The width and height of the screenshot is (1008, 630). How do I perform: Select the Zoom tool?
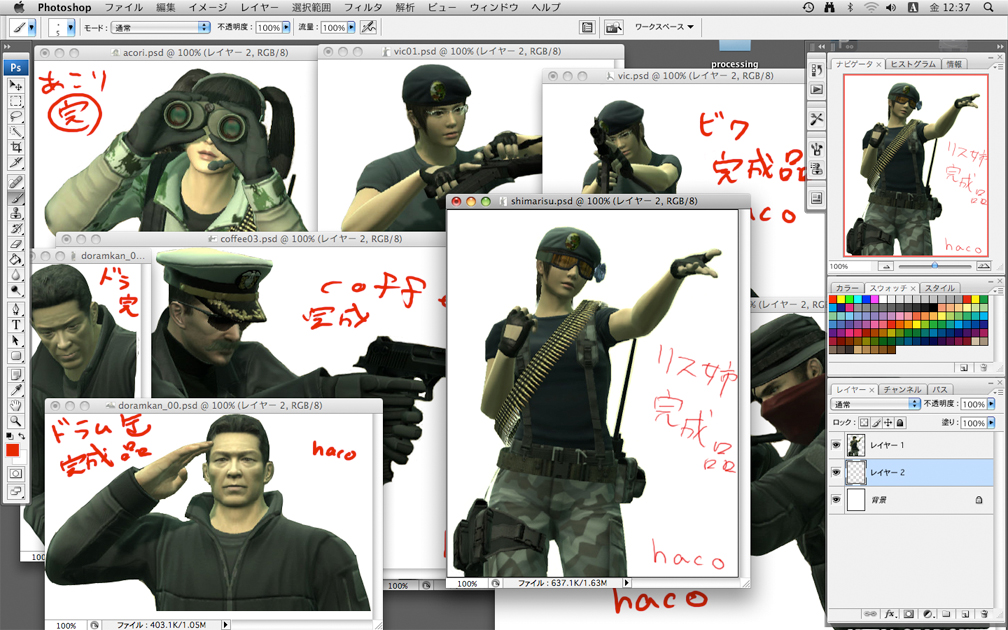(x=15, y=421)
